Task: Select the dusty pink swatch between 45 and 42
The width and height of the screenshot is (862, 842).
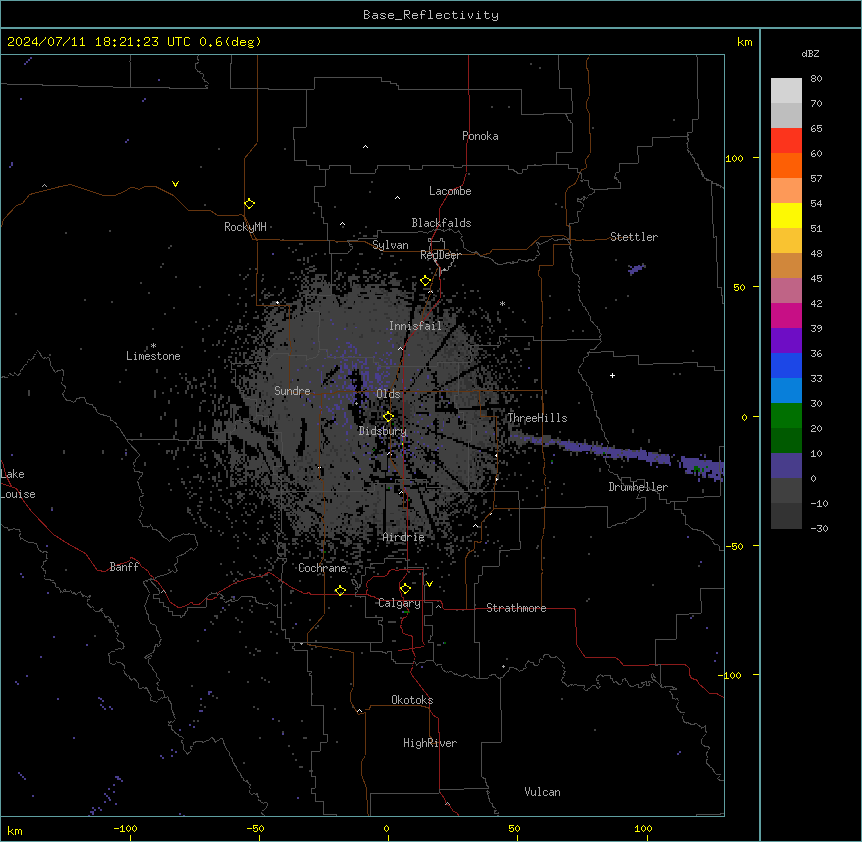Action: (x=786, y=291)
